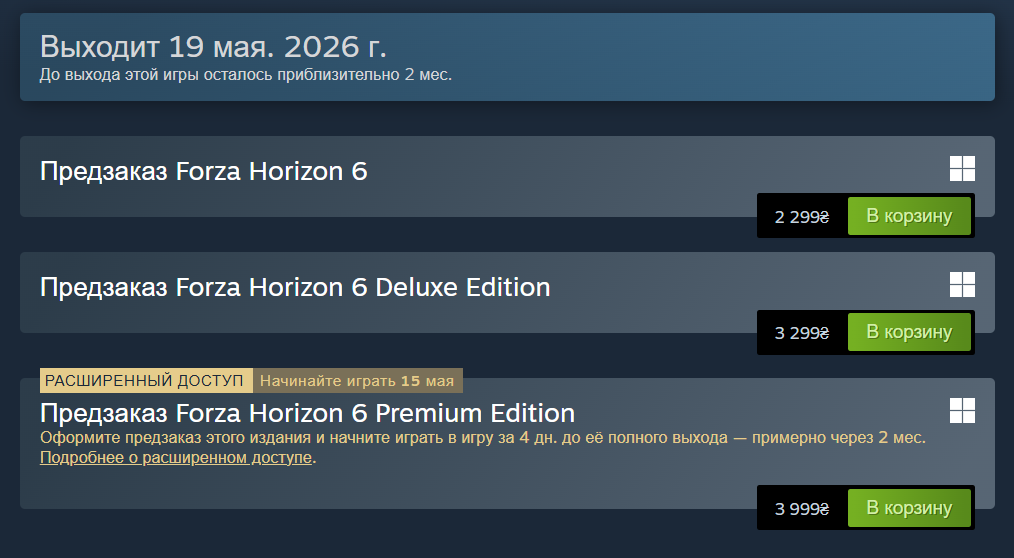Click the Windows platform icon for Premium Edition
The height and width of the screenshot is (558, 1014).
(x=962, y=410)
